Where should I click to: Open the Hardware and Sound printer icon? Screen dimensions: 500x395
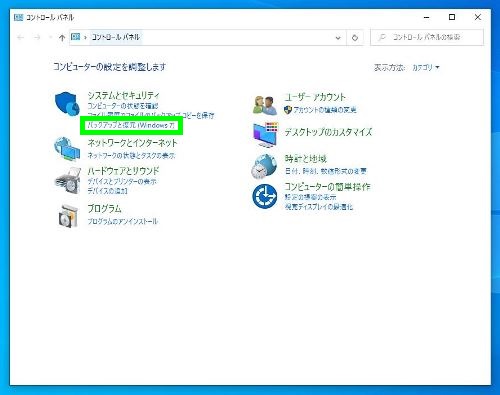click(68, 180)
